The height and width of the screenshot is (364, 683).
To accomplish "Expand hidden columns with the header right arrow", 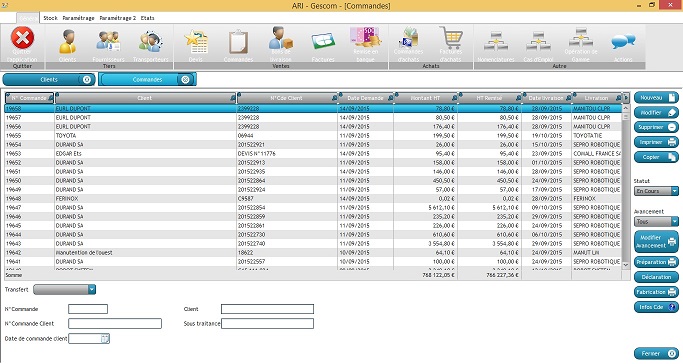I will 626,98.
